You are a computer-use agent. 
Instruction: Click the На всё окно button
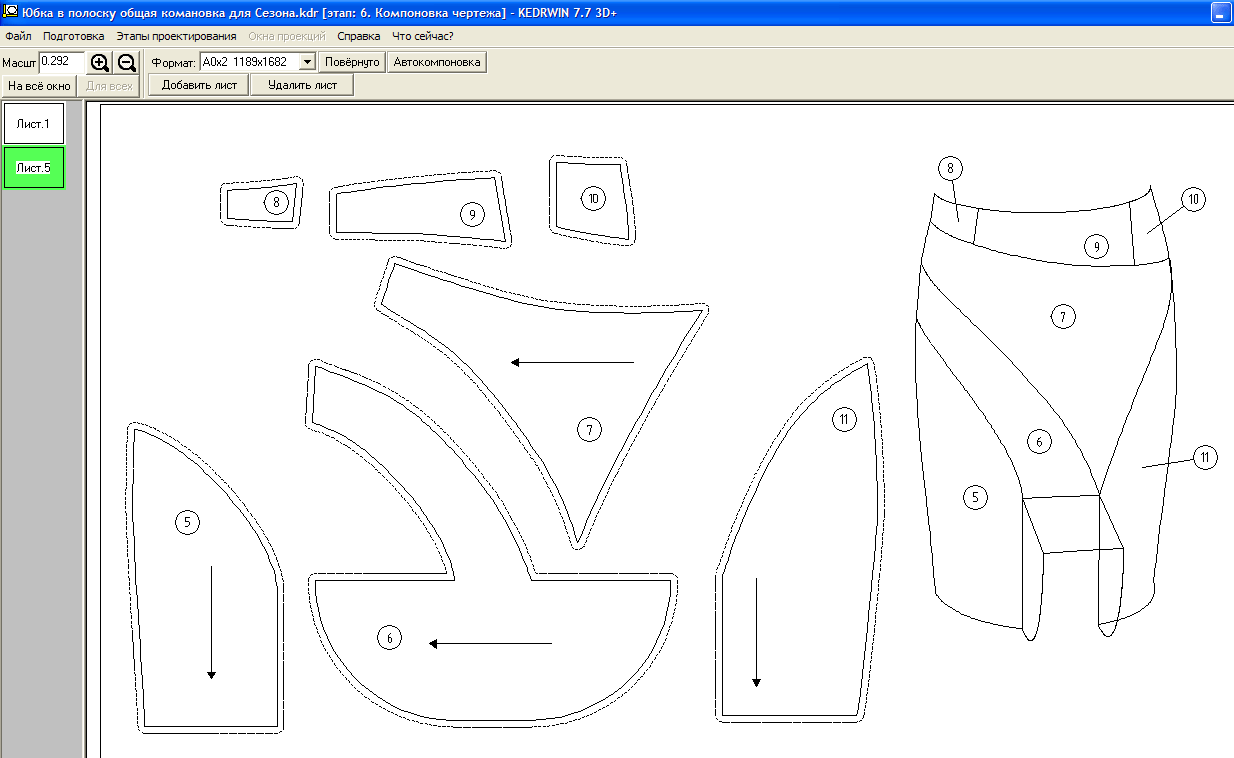pyautogui.click(x=39, y=86)
